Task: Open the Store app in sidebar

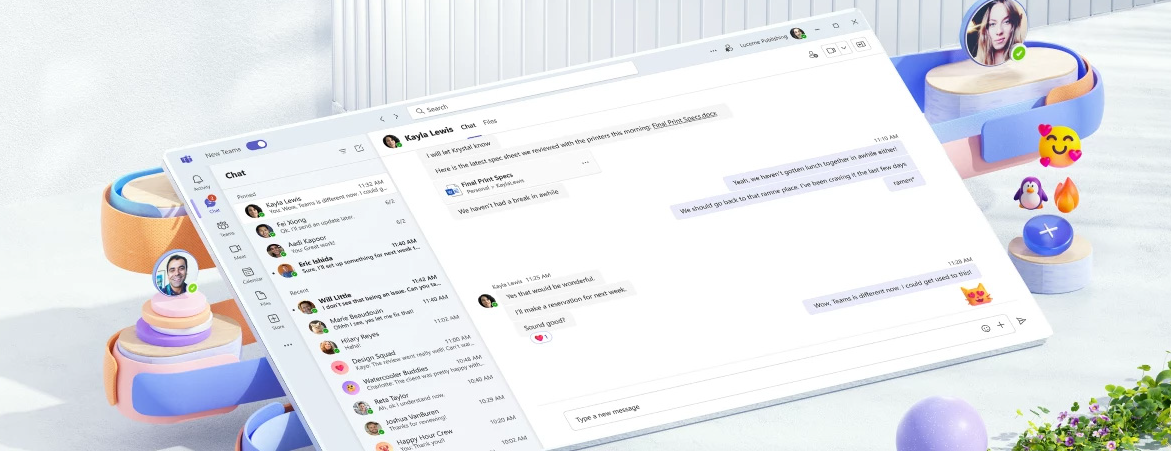Action: click(x=275, y=321)
